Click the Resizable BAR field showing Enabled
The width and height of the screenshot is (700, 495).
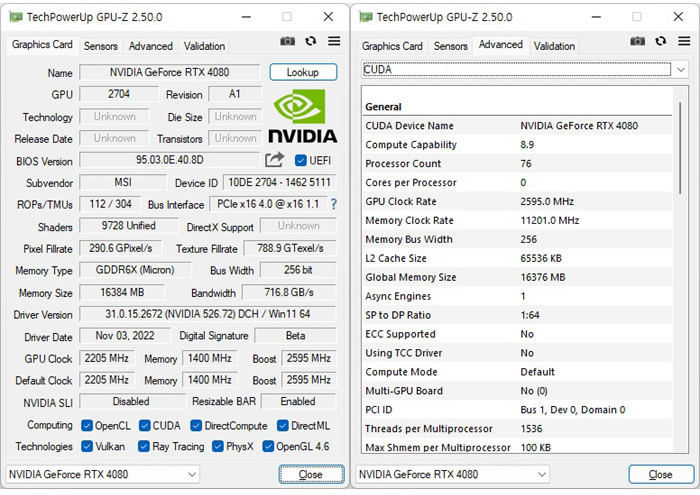click(x=298, y=401)
